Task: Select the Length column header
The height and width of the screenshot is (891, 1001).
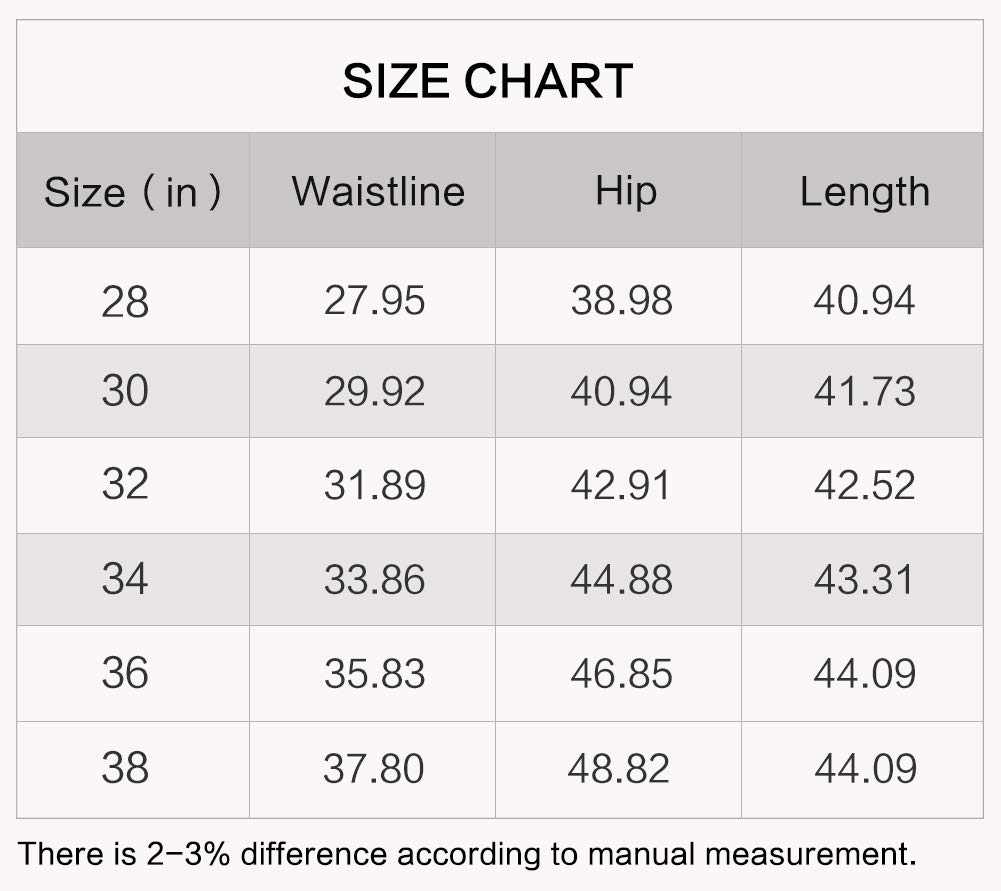Action: click(864, 191)
